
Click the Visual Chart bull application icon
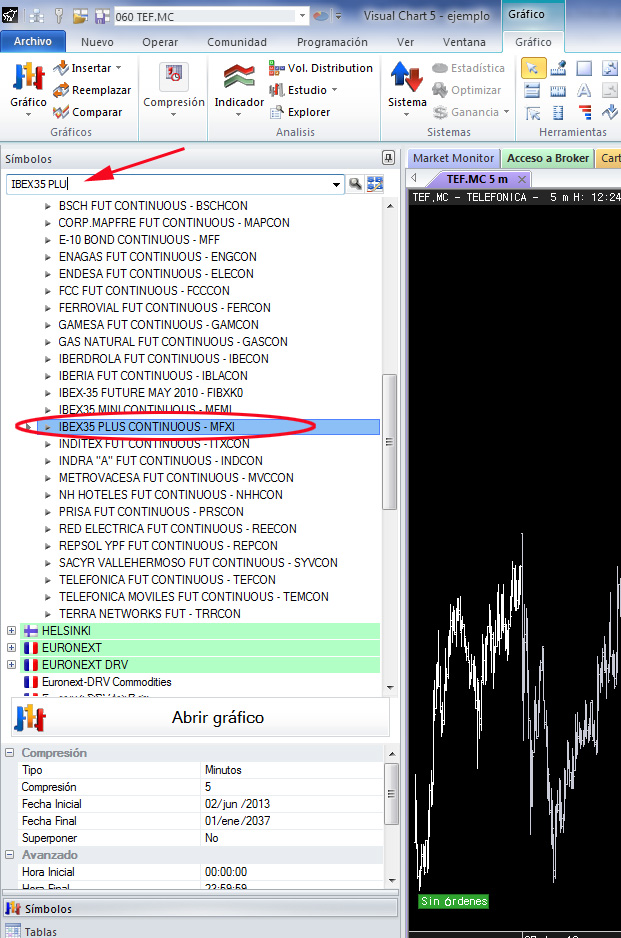10,16
